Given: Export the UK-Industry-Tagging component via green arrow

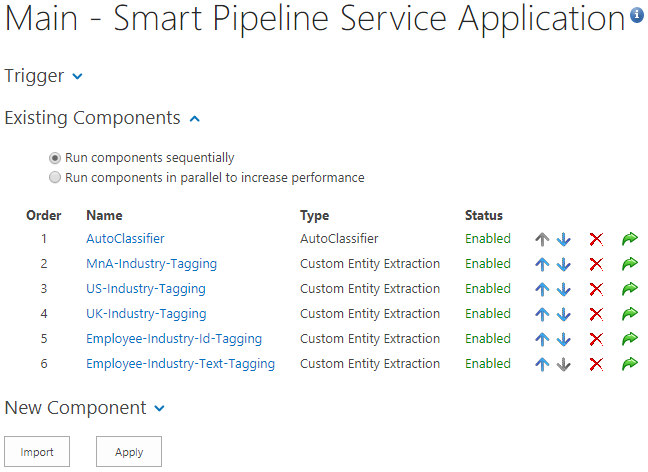Looking at the screenshot, I should coord(629,315).
